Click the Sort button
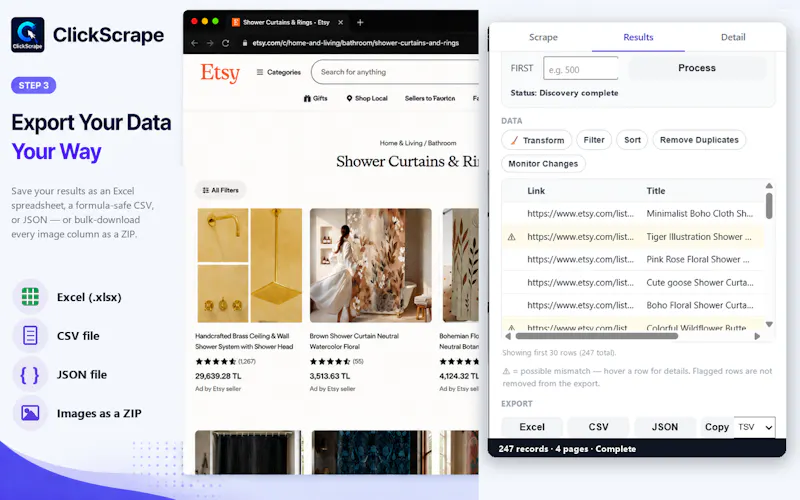The height and width of the screenshot is (500, 800). click(632, 140)
